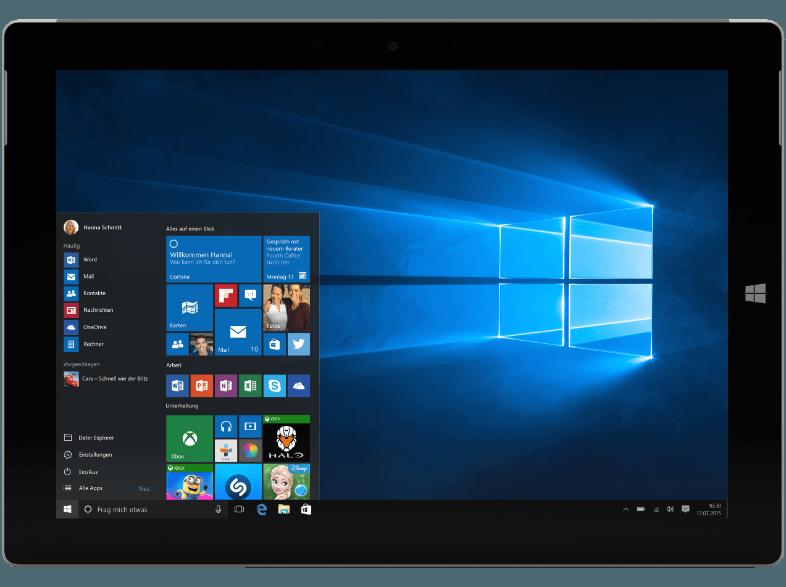Click the battery icon in system tray
Viewport: 786px width, 587px height.
click(x=641, y=509)
